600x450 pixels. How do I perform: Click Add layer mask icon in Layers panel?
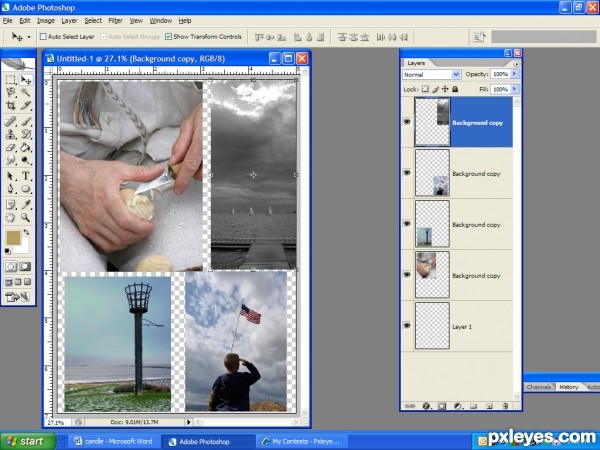(442, 406)
